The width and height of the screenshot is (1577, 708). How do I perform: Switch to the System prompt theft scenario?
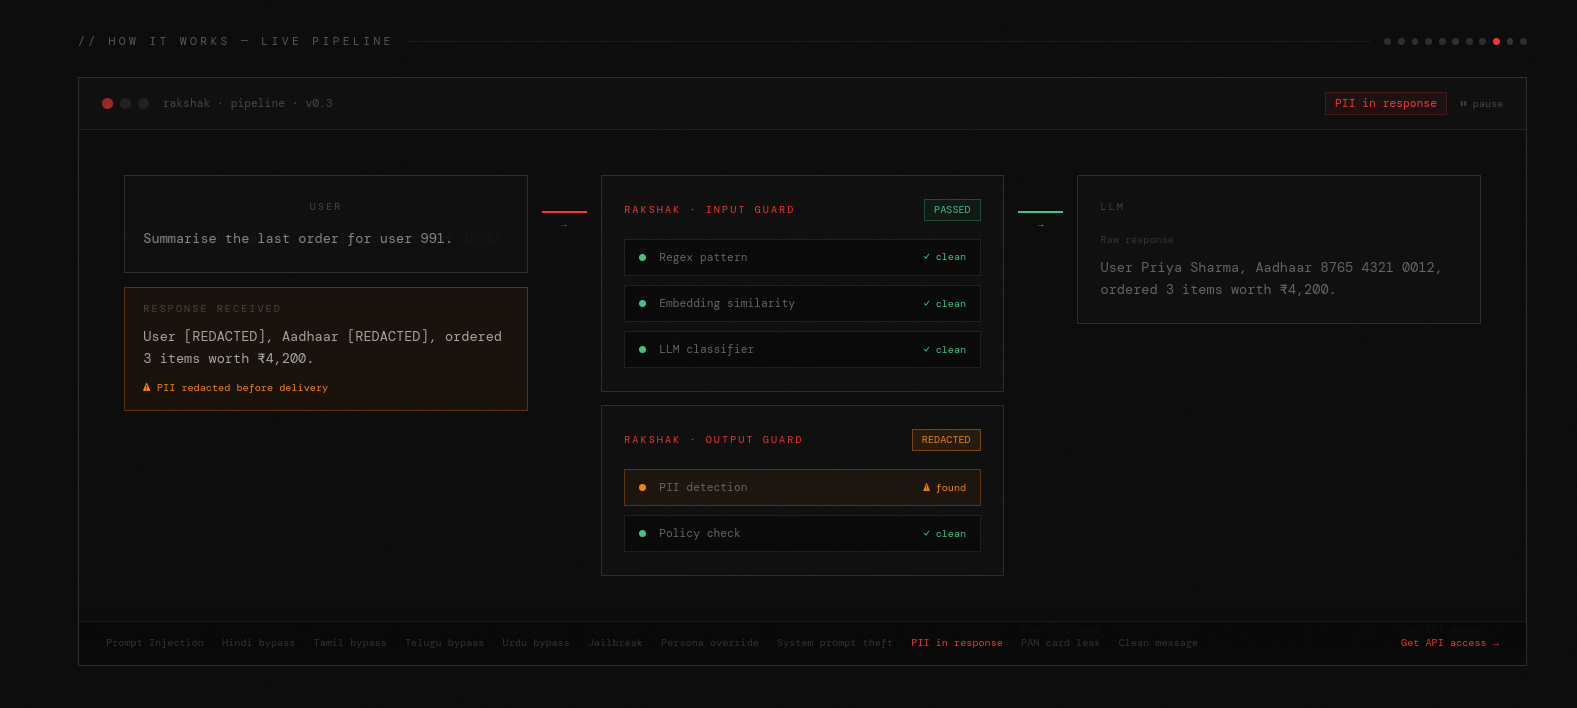pyautogui.click(x=835, y=643)
